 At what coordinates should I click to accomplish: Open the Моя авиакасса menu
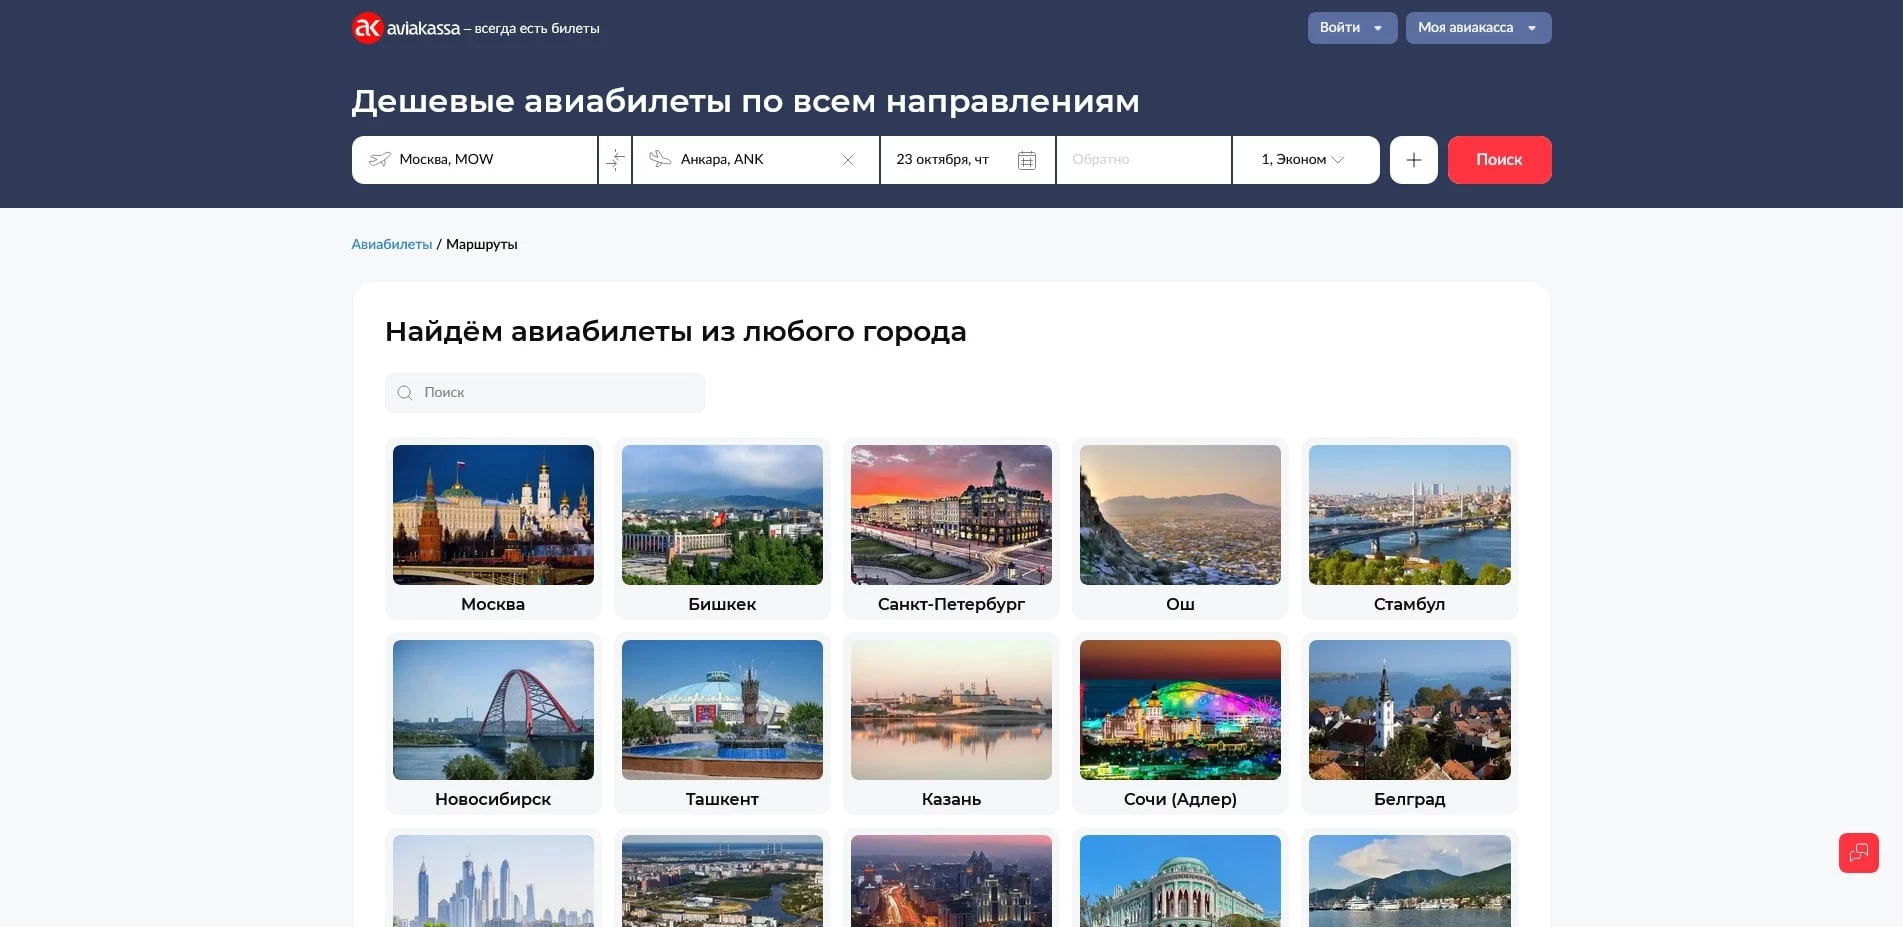click(1477, 28)
